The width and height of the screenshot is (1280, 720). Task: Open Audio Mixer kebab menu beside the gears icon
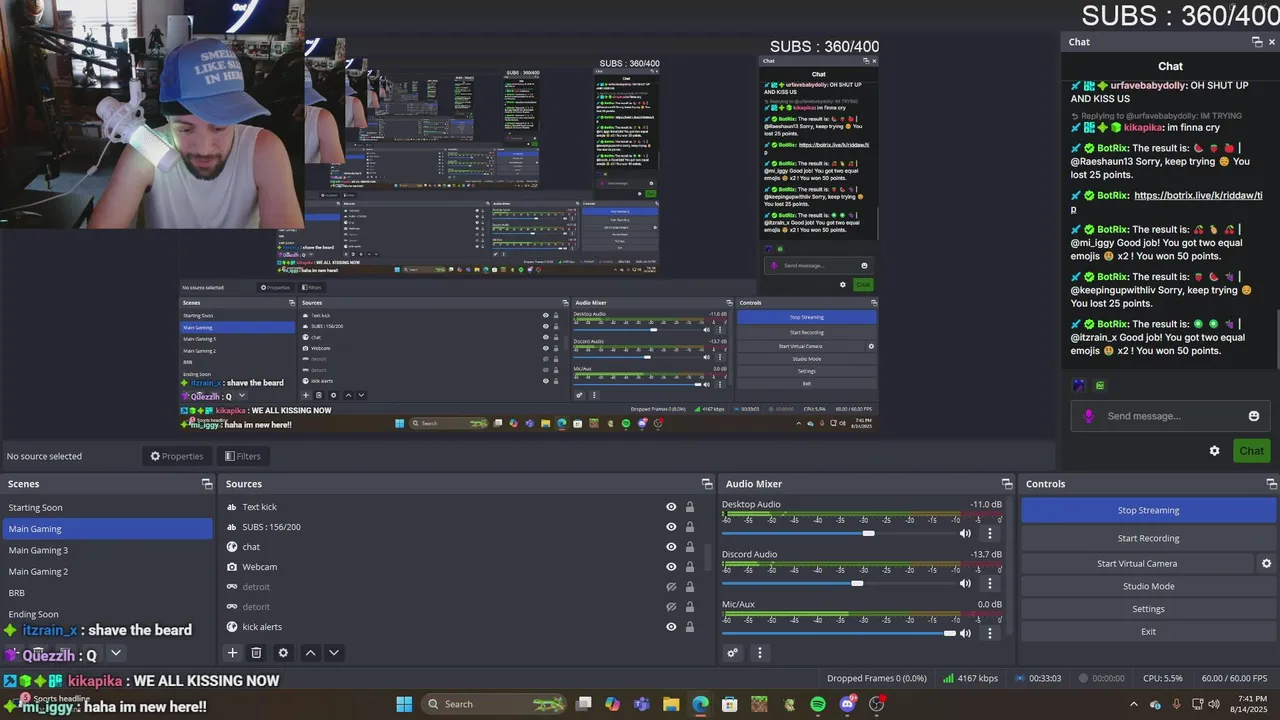(759, 653)
